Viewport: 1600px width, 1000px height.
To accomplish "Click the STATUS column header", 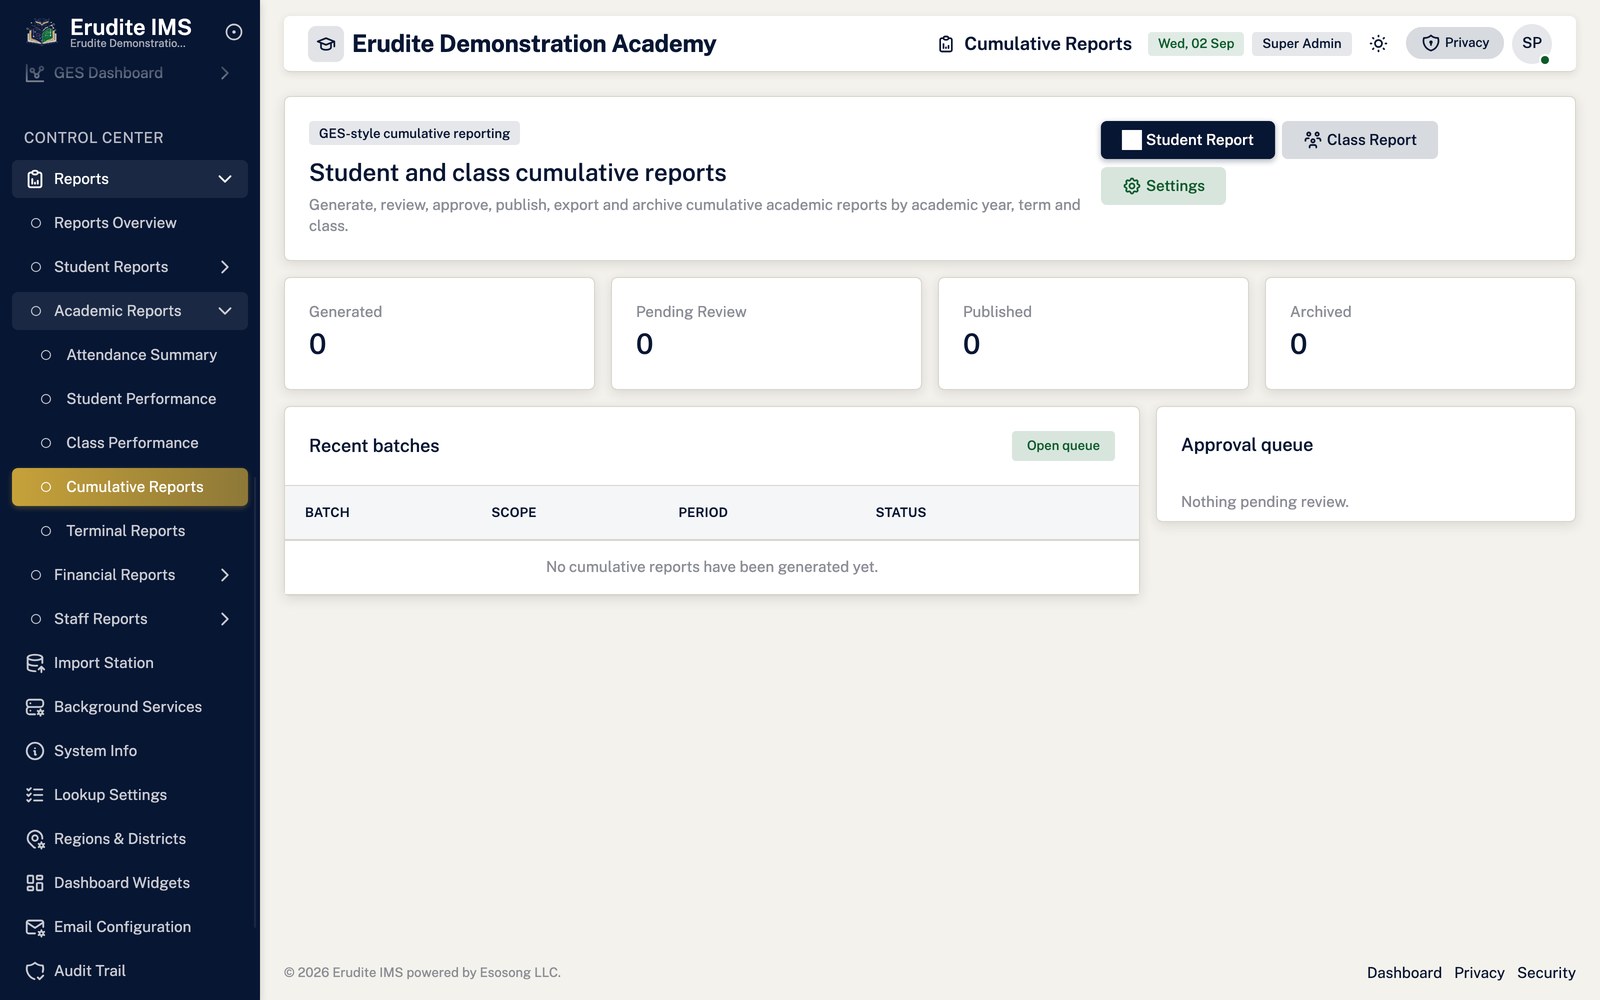I will [901, 513].
